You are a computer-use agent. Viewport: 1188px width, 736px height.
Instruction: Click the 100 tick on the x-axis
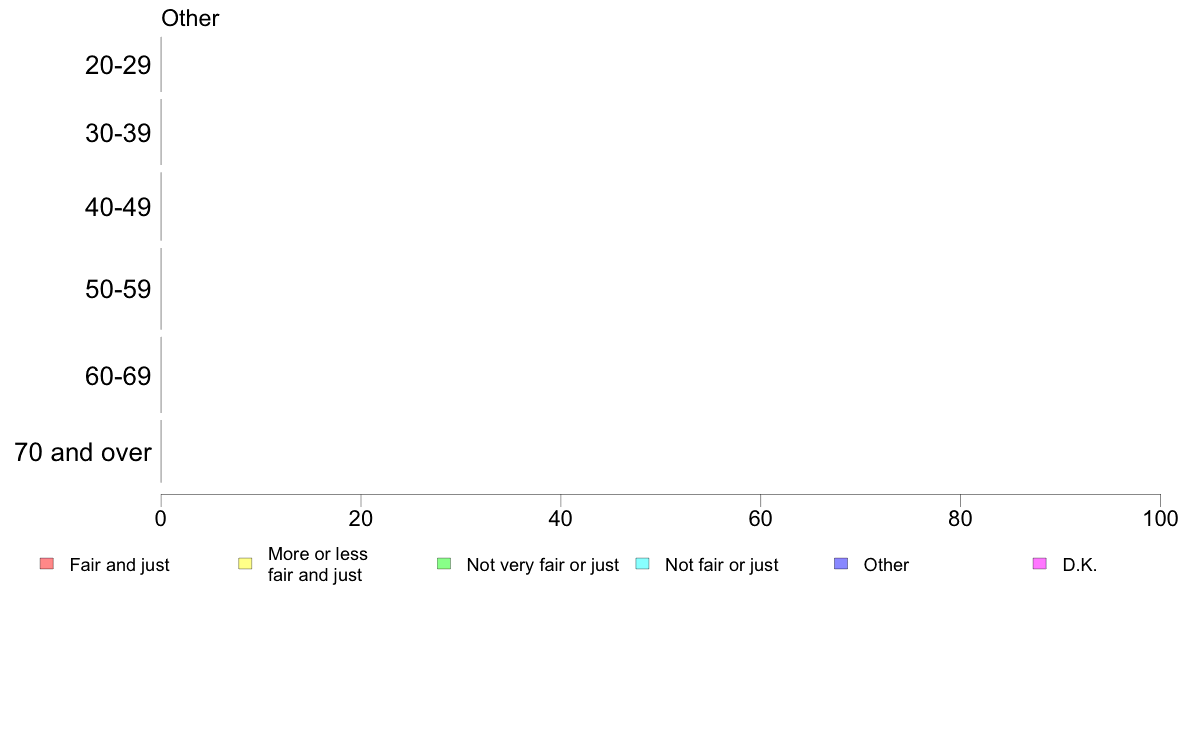tap(1160, 518)
